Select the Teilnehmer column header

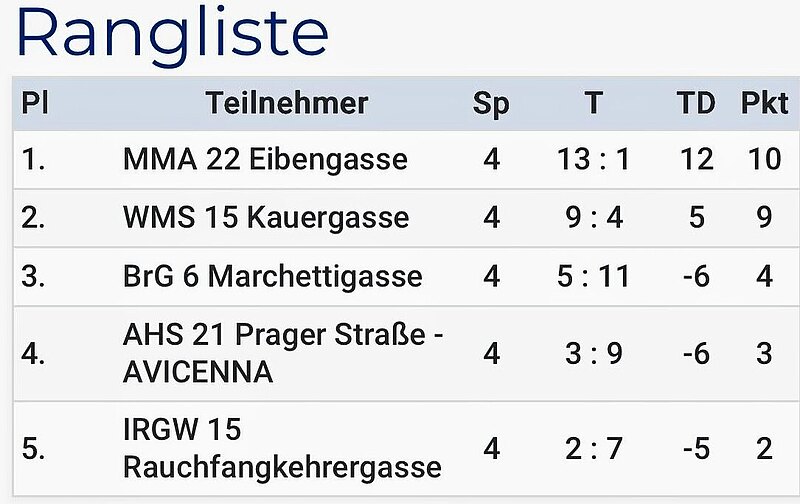[x=287, y=103]
